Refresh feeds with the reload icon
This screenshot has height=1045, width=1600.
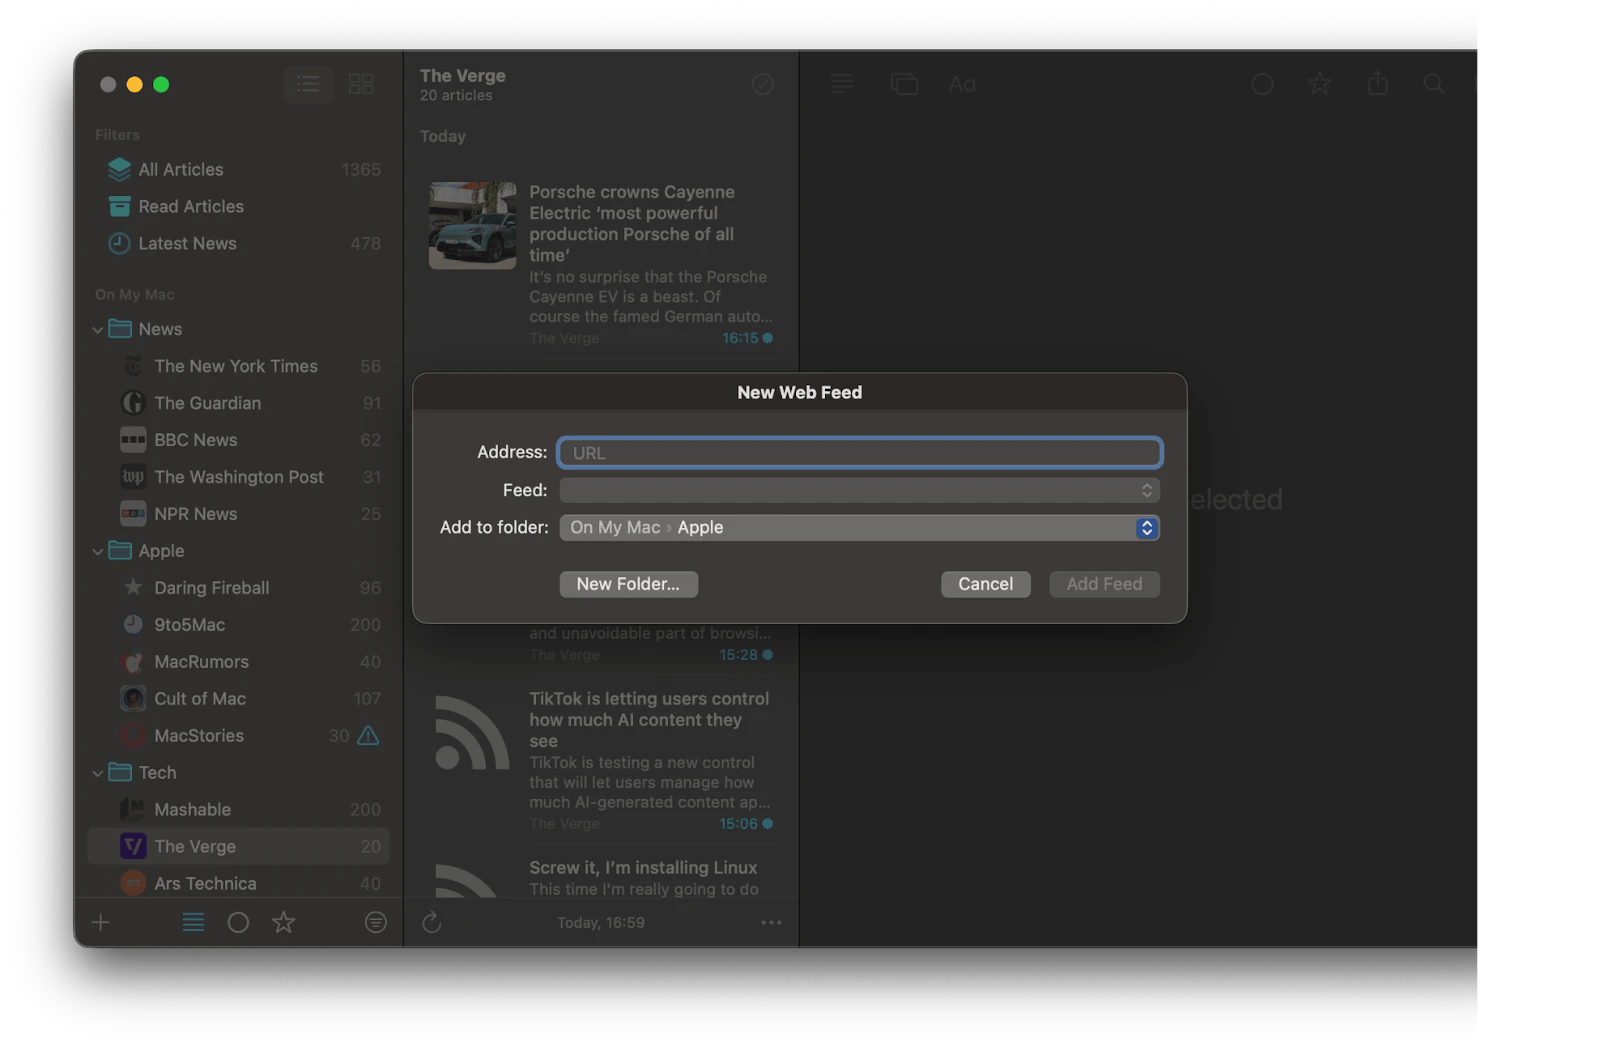(431, 922)
